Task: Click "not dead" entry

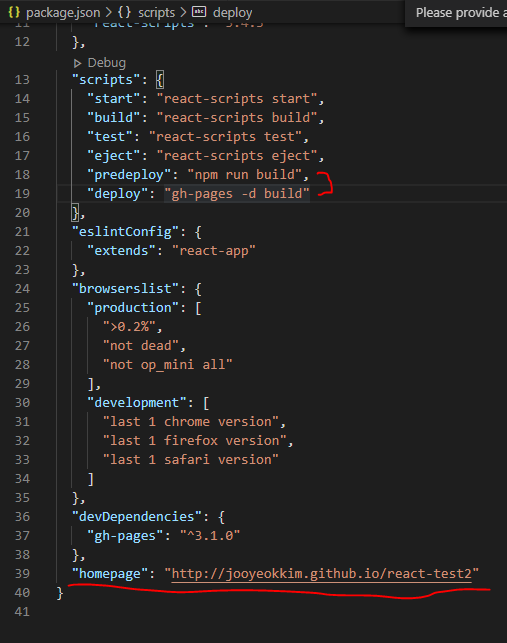Action: [140, 346]
